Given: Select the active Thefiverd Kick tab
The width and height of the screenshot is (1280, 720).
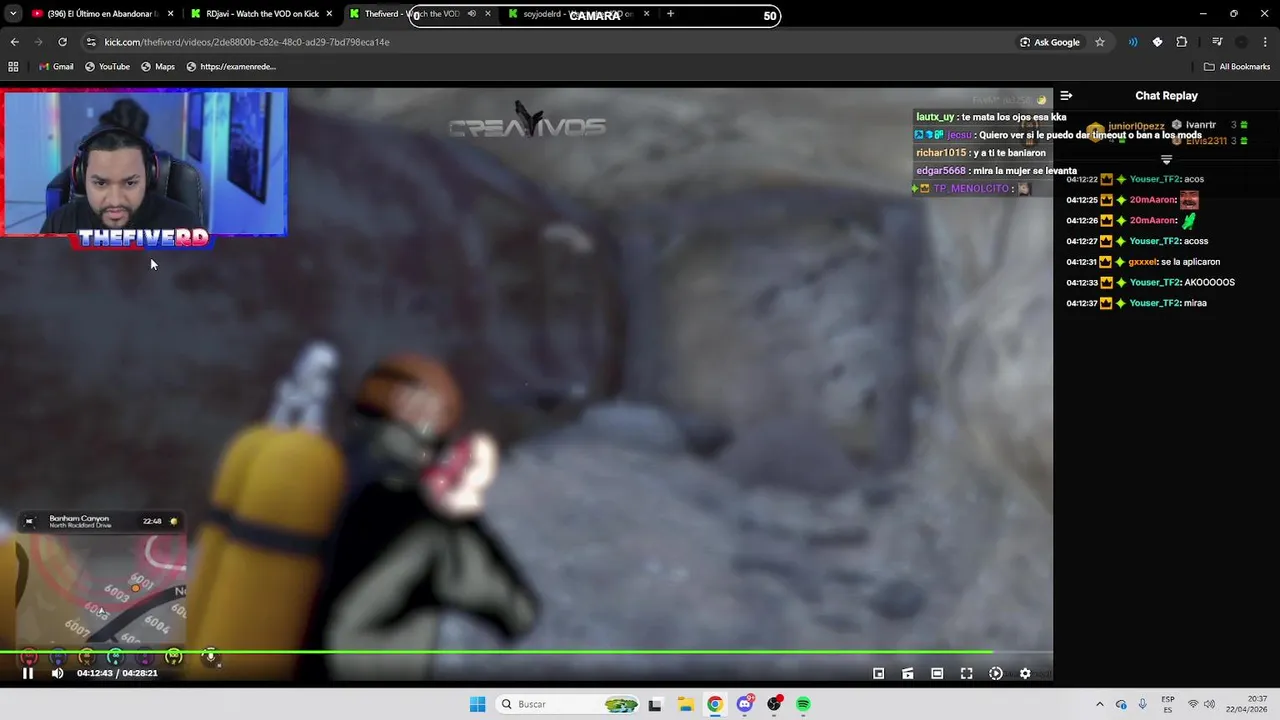Looking at the screenshot, I should click(420, 14).
